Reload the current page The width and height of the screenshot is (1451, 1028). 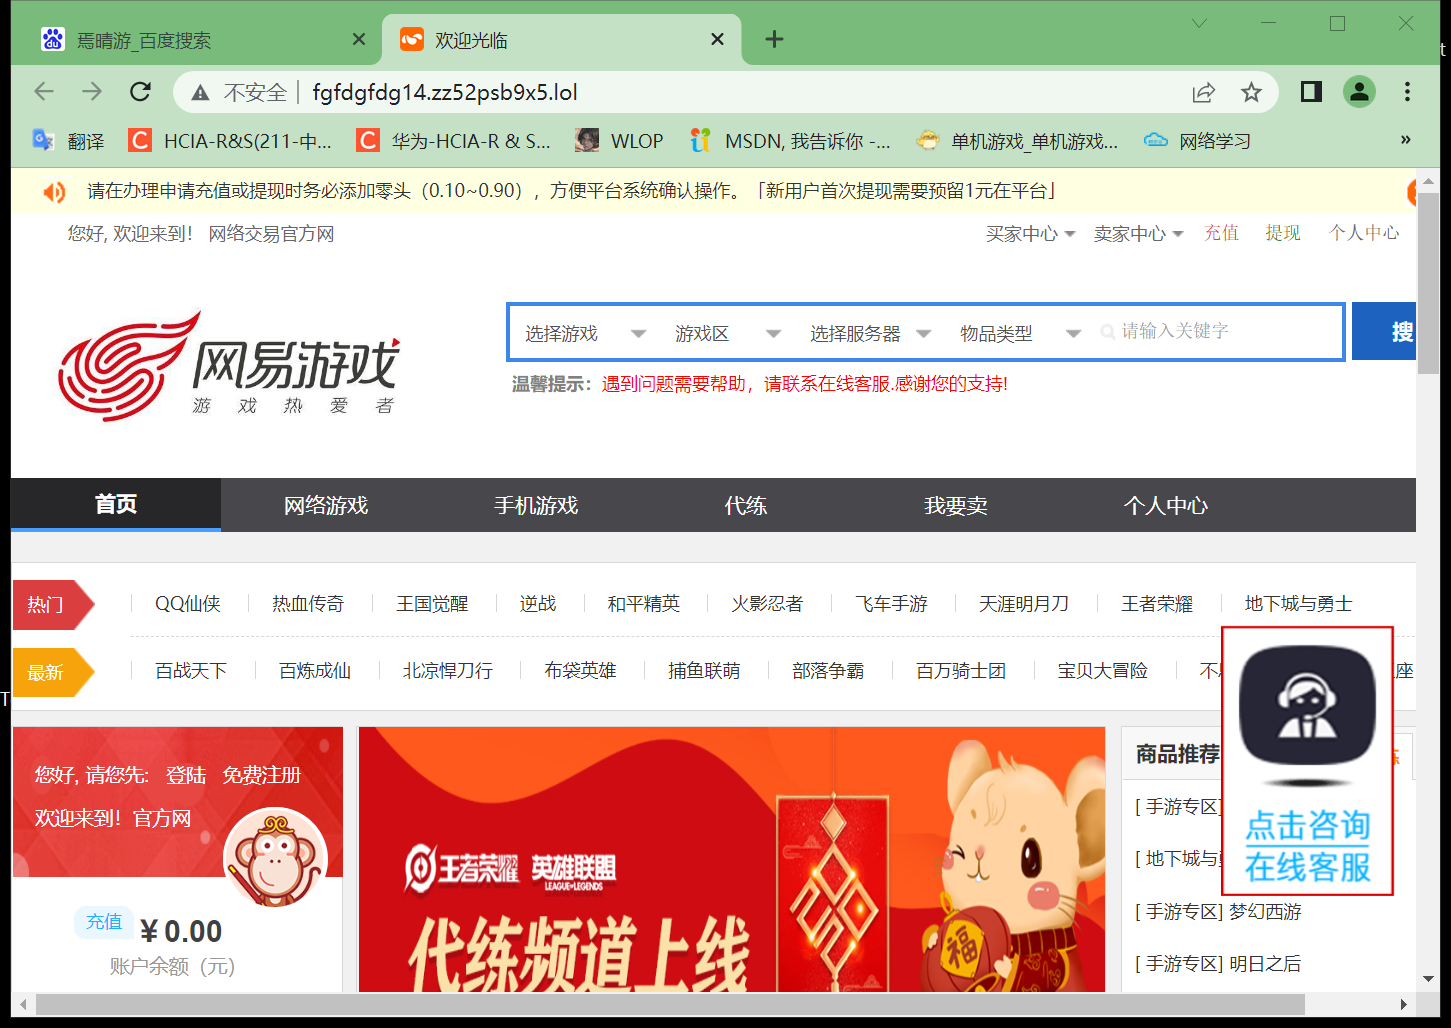point(141,92)
